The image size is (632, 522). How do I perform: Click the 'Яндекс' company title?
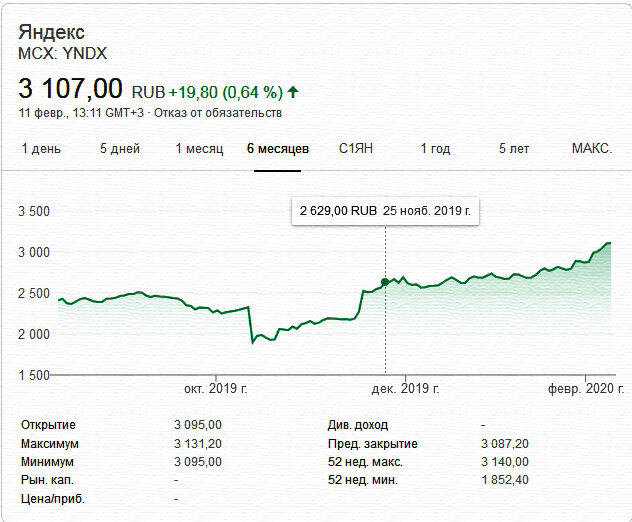pos(51,32)
